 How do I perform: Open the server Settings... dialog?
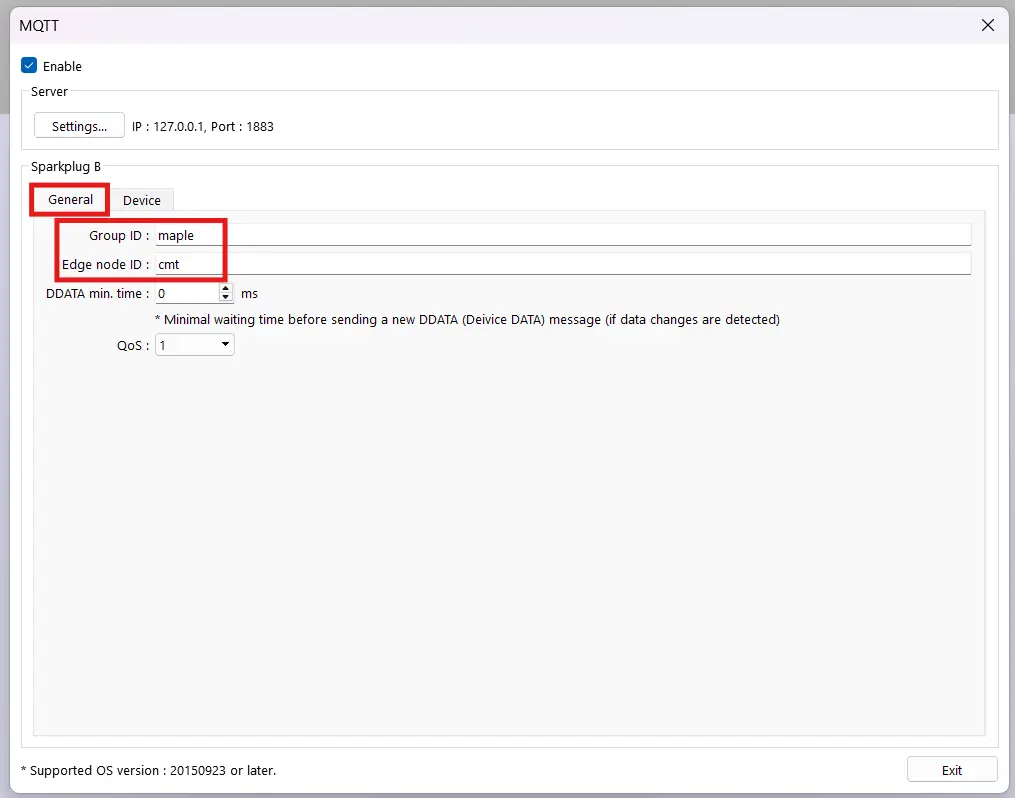tap(79, 127)
